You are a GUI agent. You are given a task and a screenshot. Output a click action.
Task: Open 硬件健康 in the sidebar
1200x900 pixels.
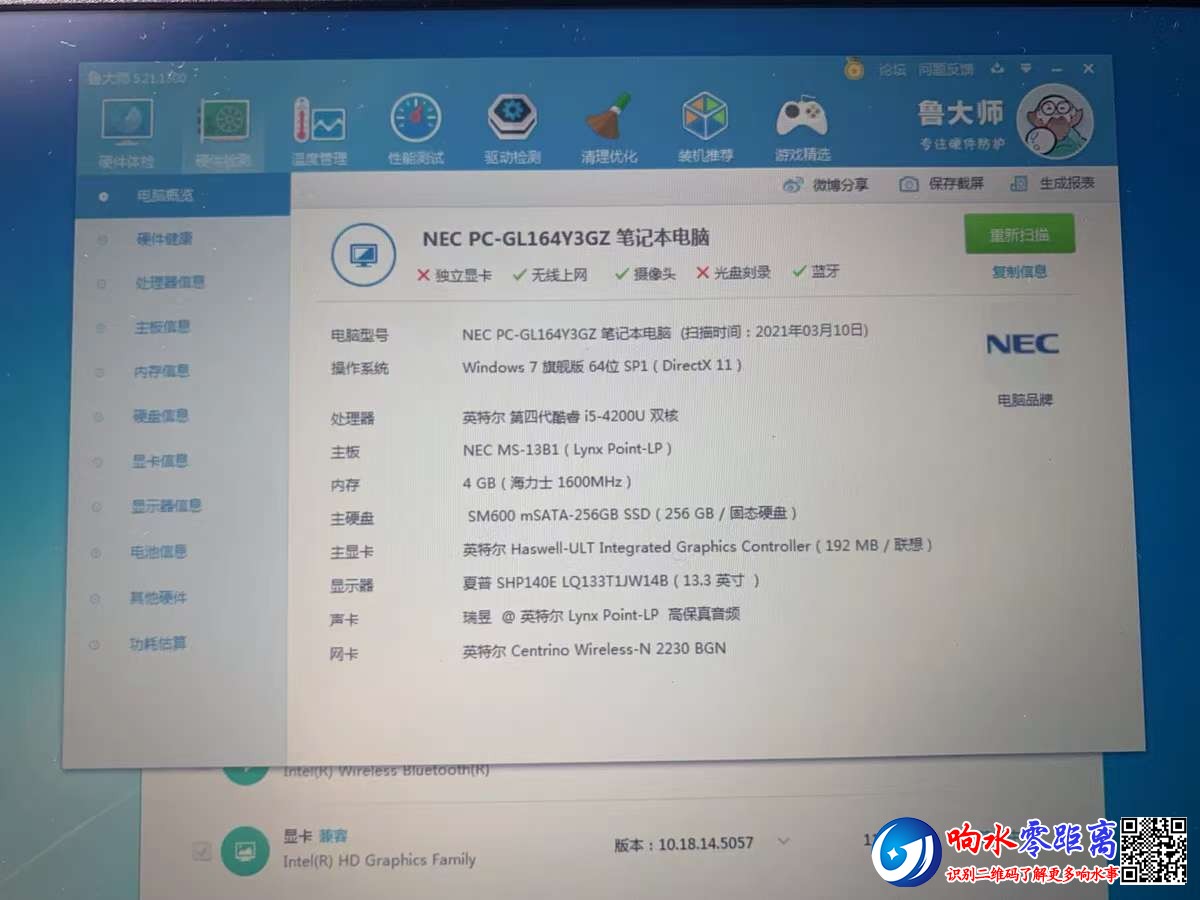click(164, 239)
